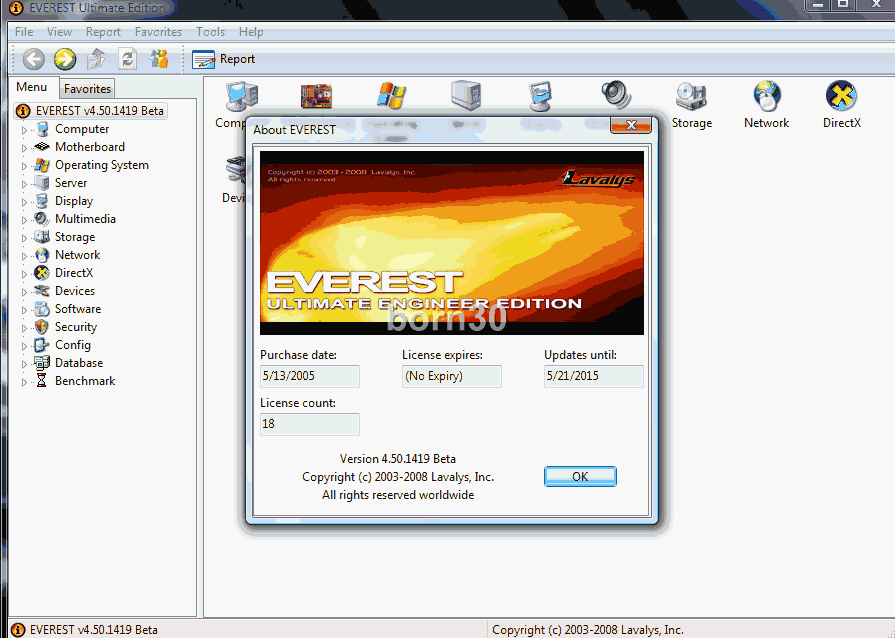Expand the Storage tree node arrow

click(x=24, y=238)
